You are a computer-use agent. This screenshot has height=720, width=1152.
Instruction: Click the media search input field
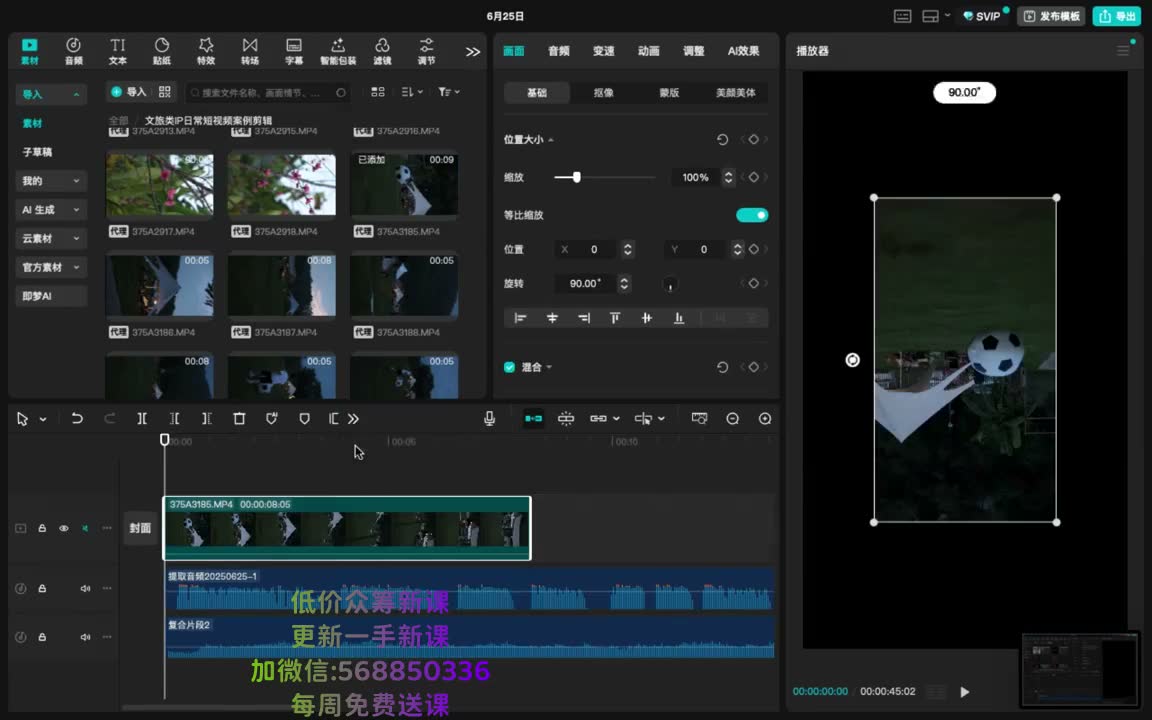(268, 93)
